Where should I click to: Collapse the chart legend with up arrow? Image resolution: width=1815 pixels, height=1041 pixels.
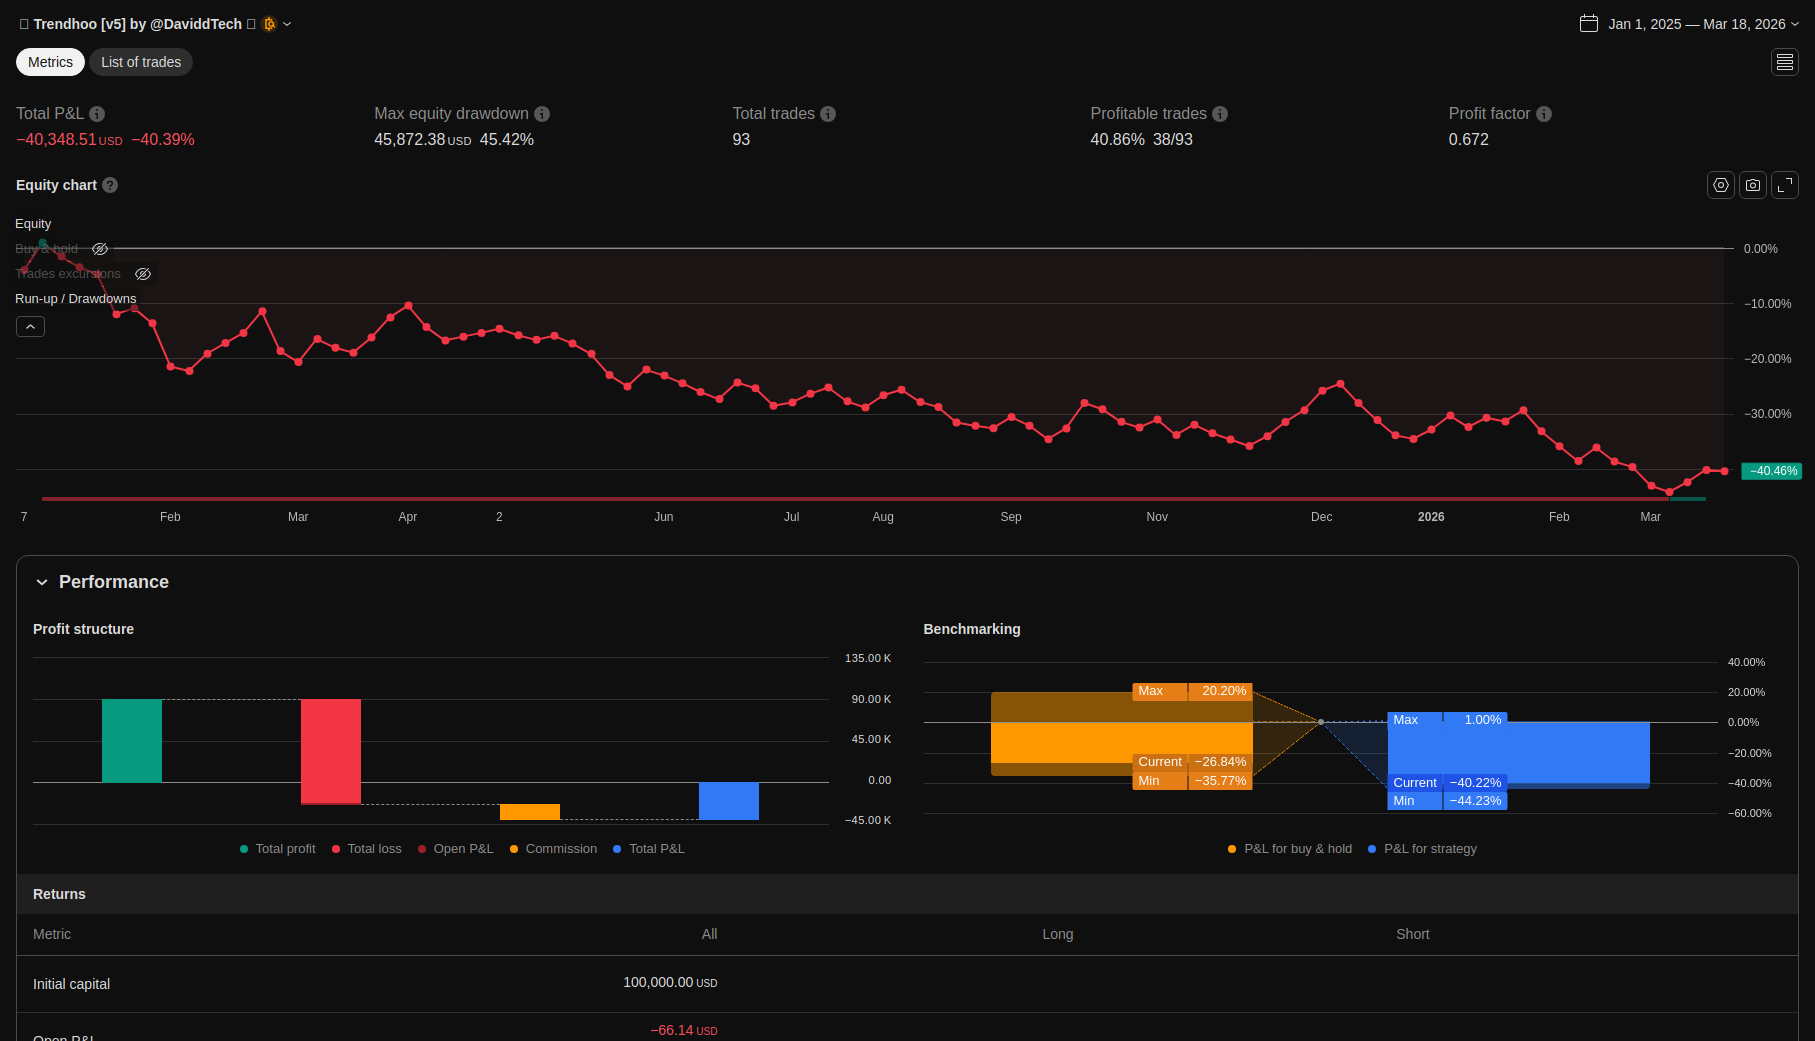[x=30, y=327]
